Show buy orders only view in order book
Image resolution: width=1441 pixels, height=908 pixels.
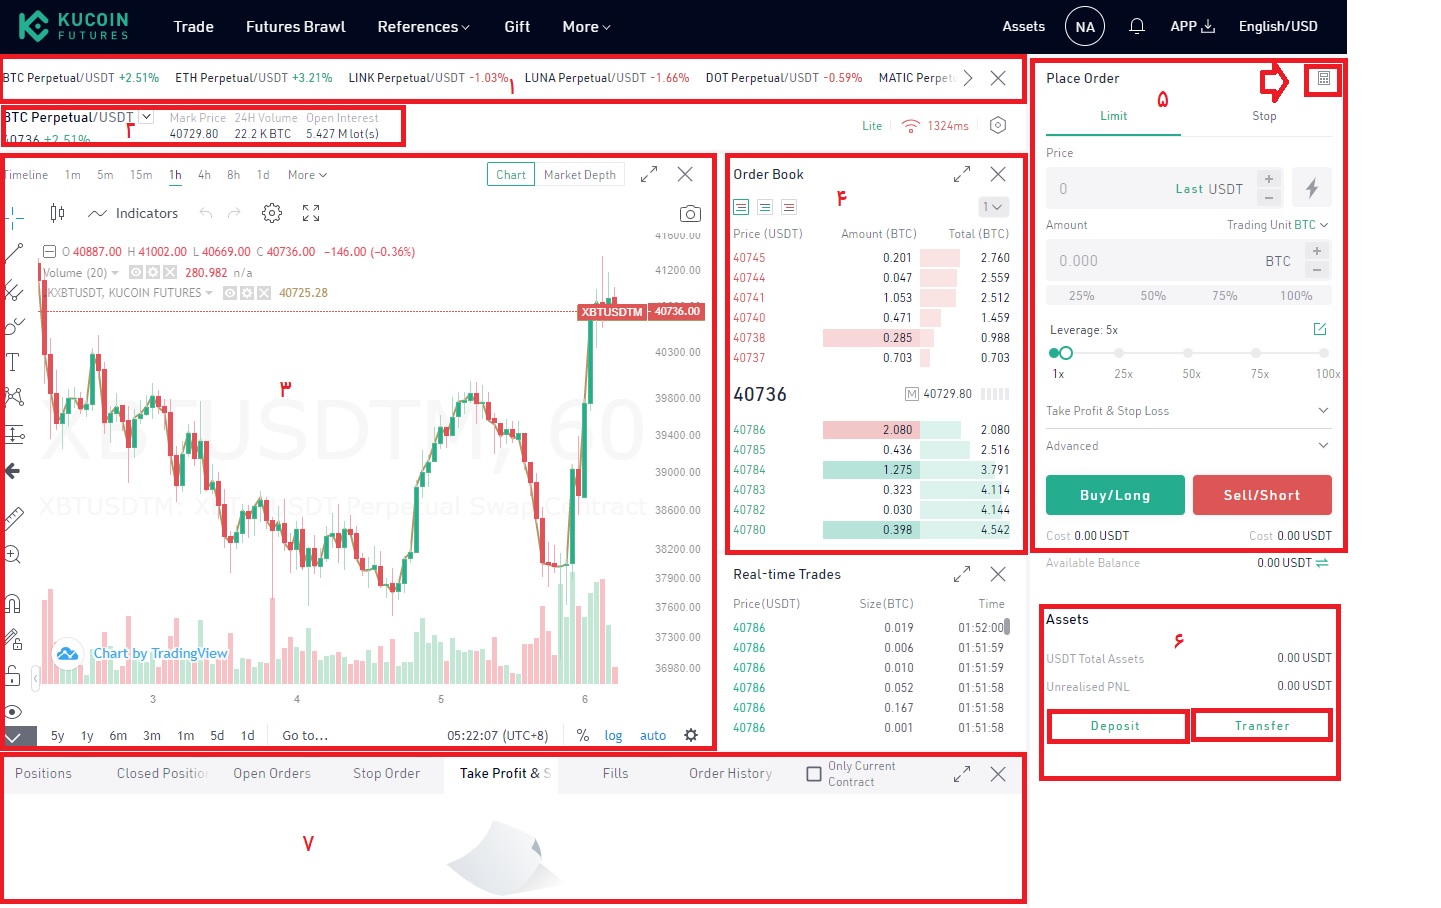[x=765, y=207]
